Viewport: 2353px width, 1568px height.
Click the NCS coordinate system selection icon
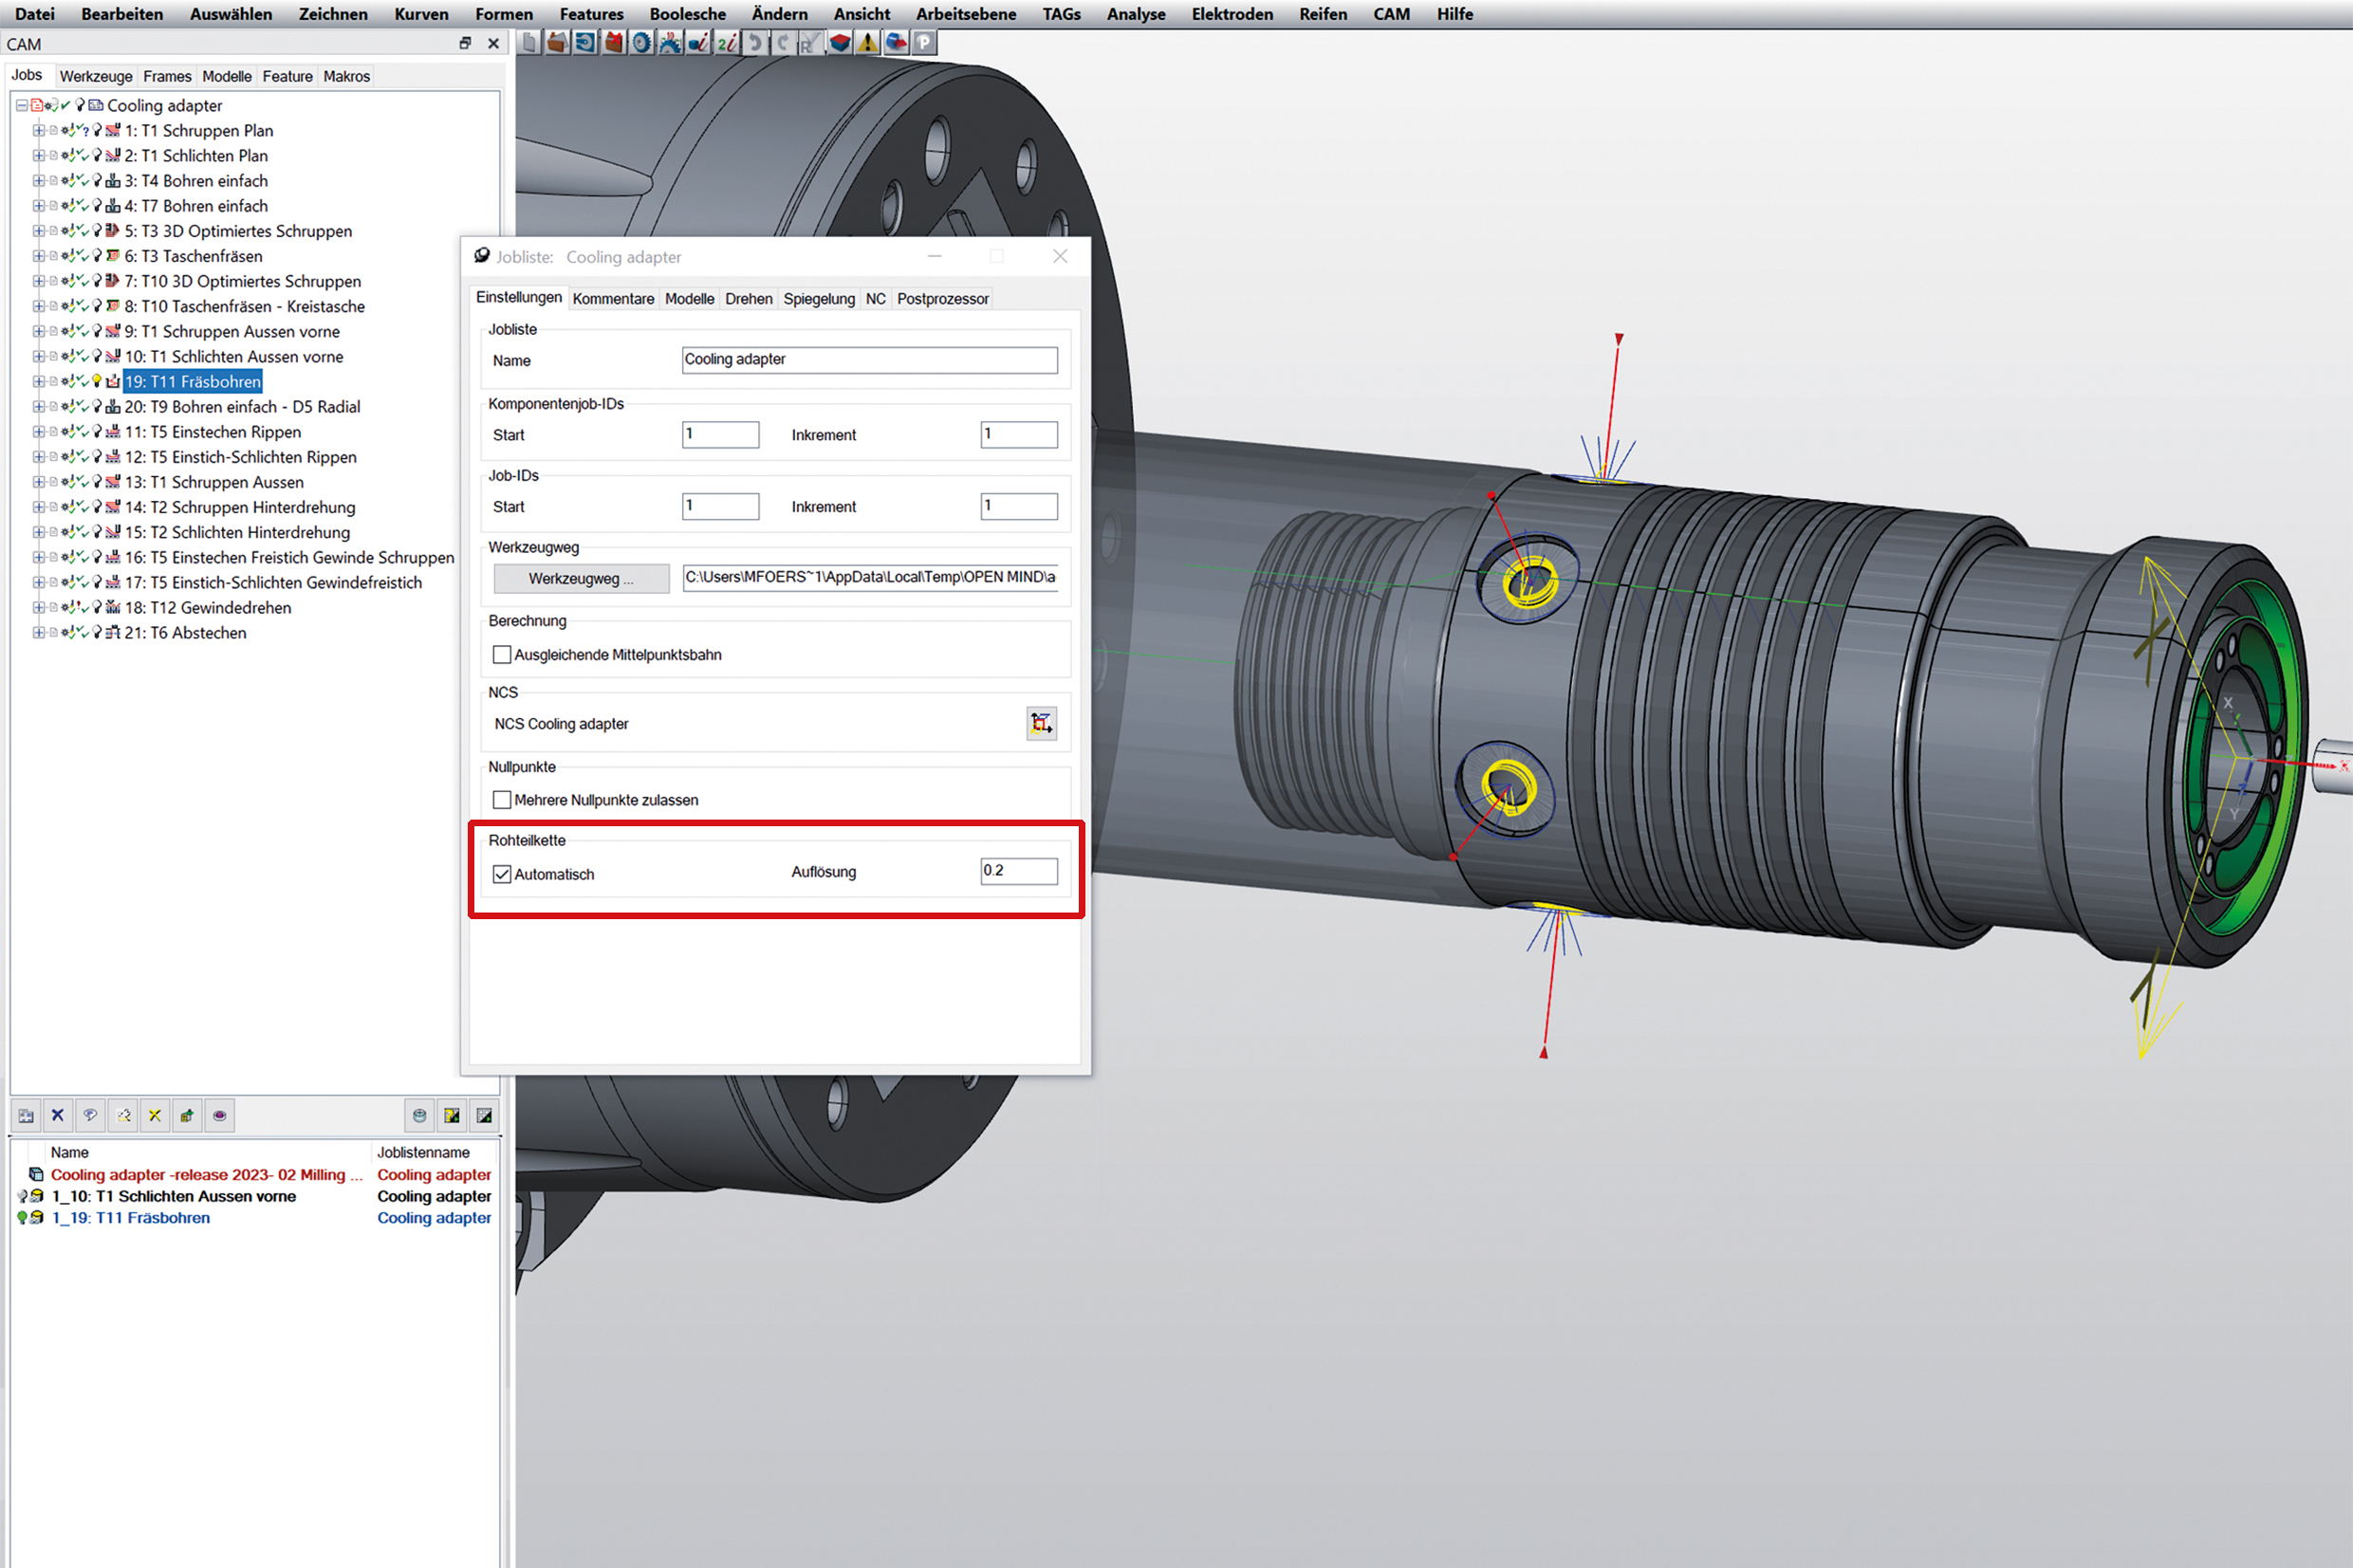click(x=1041, y=723)
